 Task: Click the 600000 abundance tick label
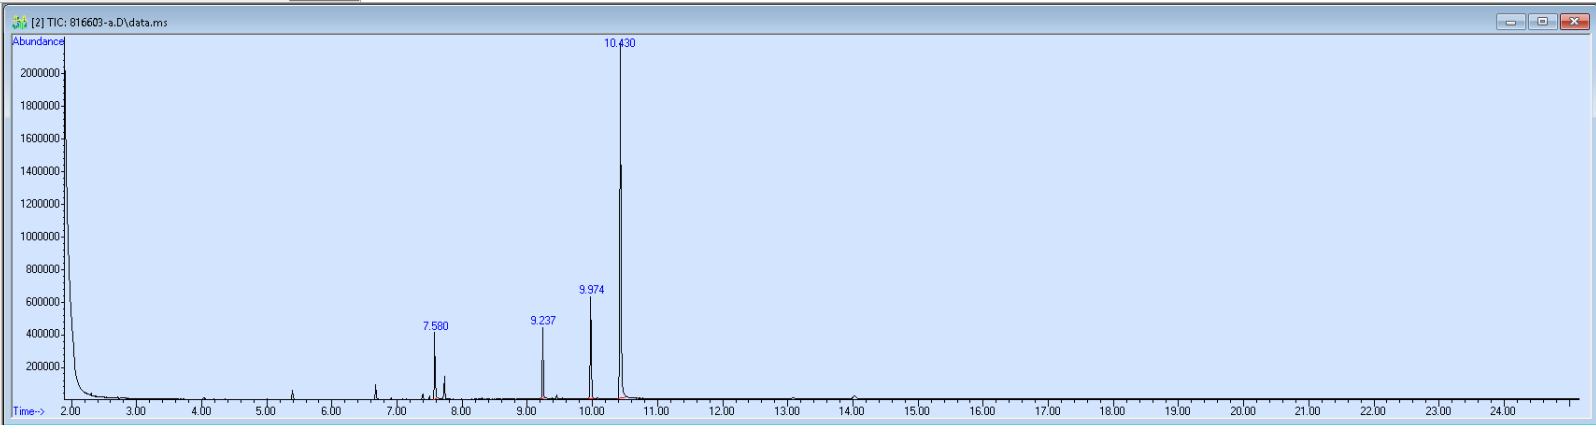(x=43, y=302)
